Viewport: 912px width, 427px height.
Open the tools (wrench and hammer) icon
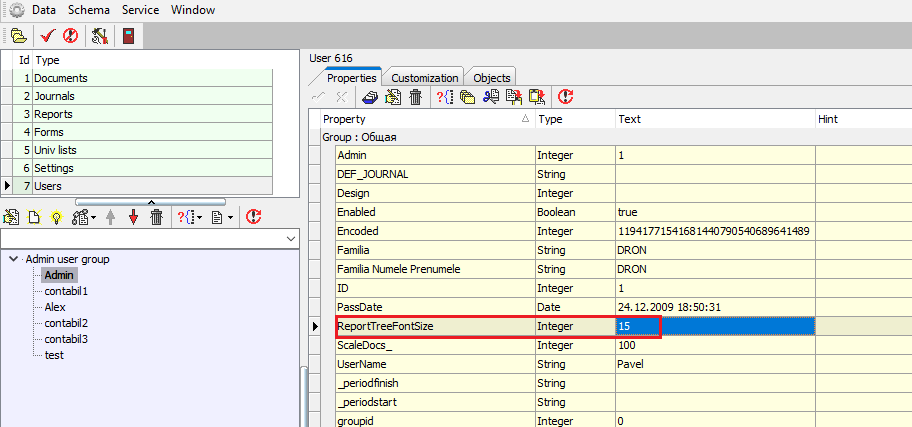click(100, 37)
